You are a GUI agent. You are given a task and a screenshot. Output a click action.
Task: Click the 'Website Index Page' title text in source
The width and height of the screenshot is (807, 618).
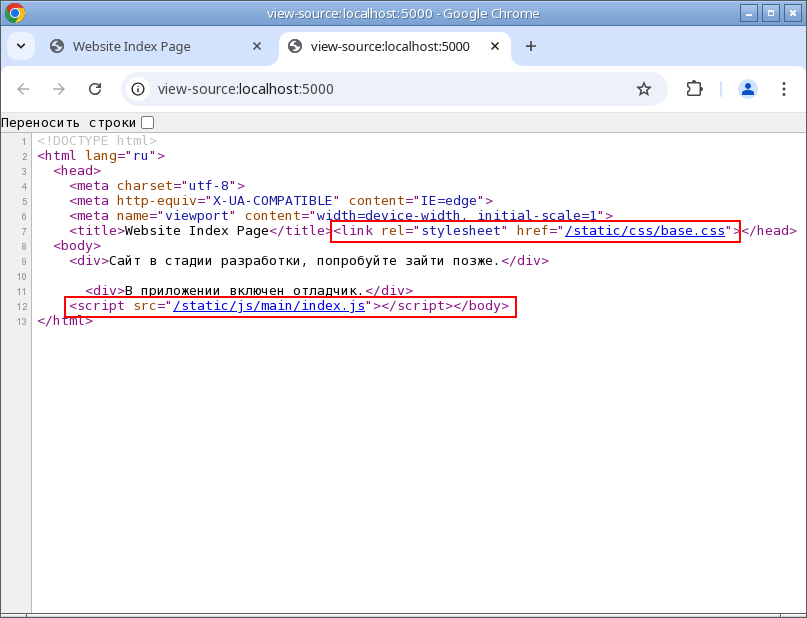point(197,231)
